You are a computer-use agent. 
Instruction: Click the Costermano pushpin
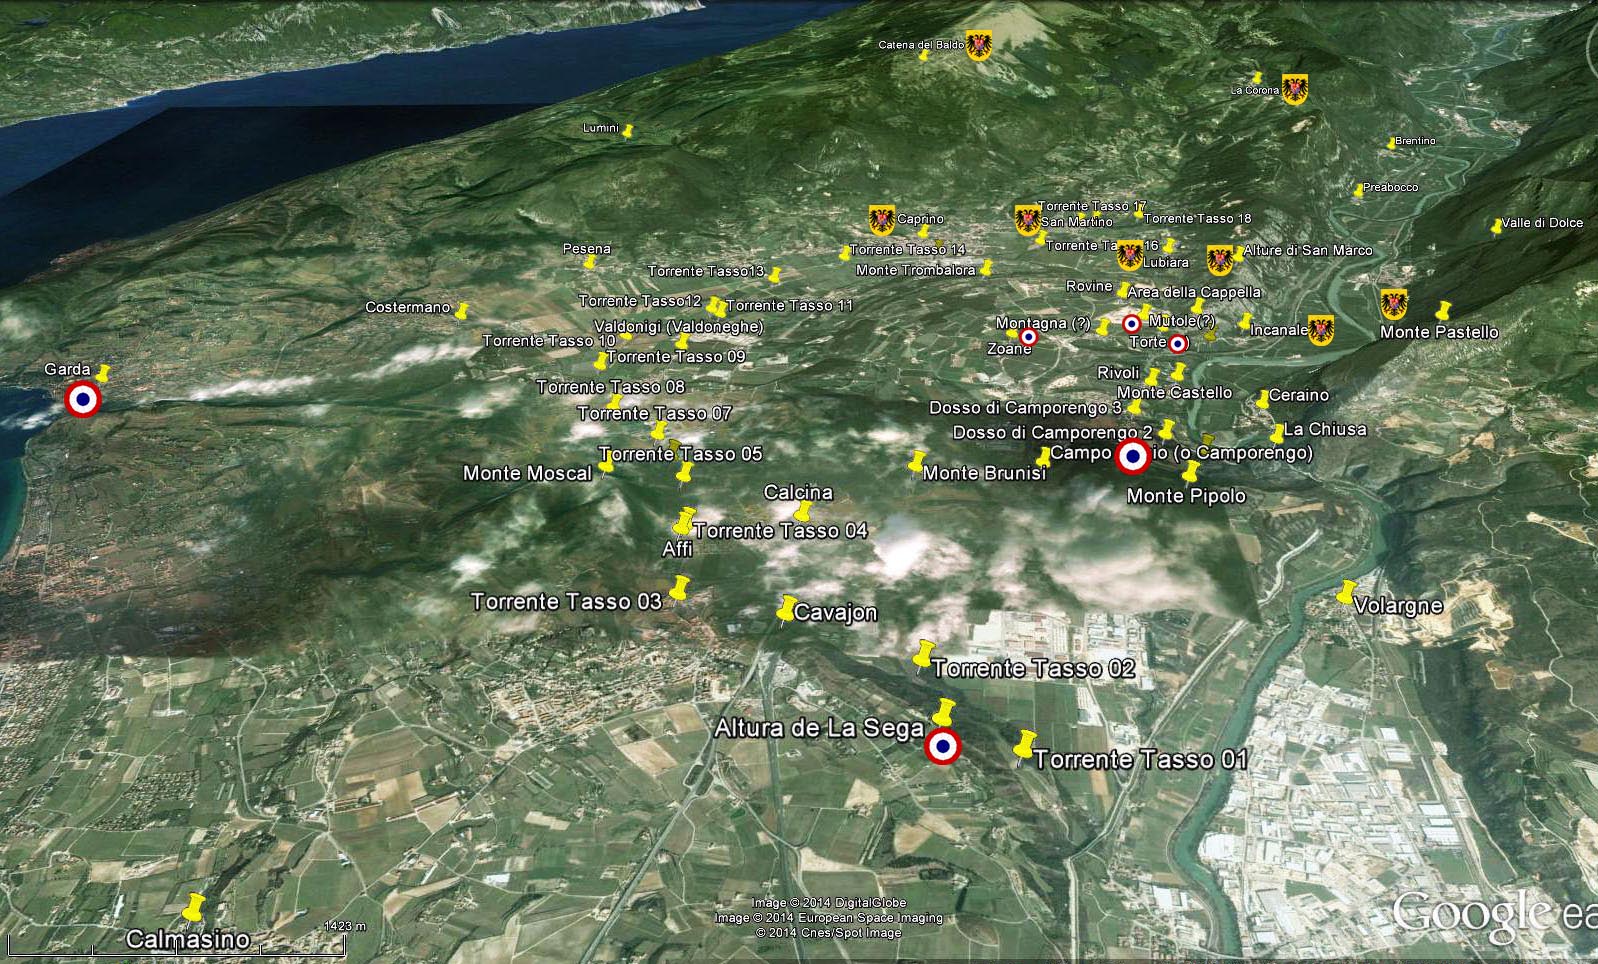tap(461, 311)
